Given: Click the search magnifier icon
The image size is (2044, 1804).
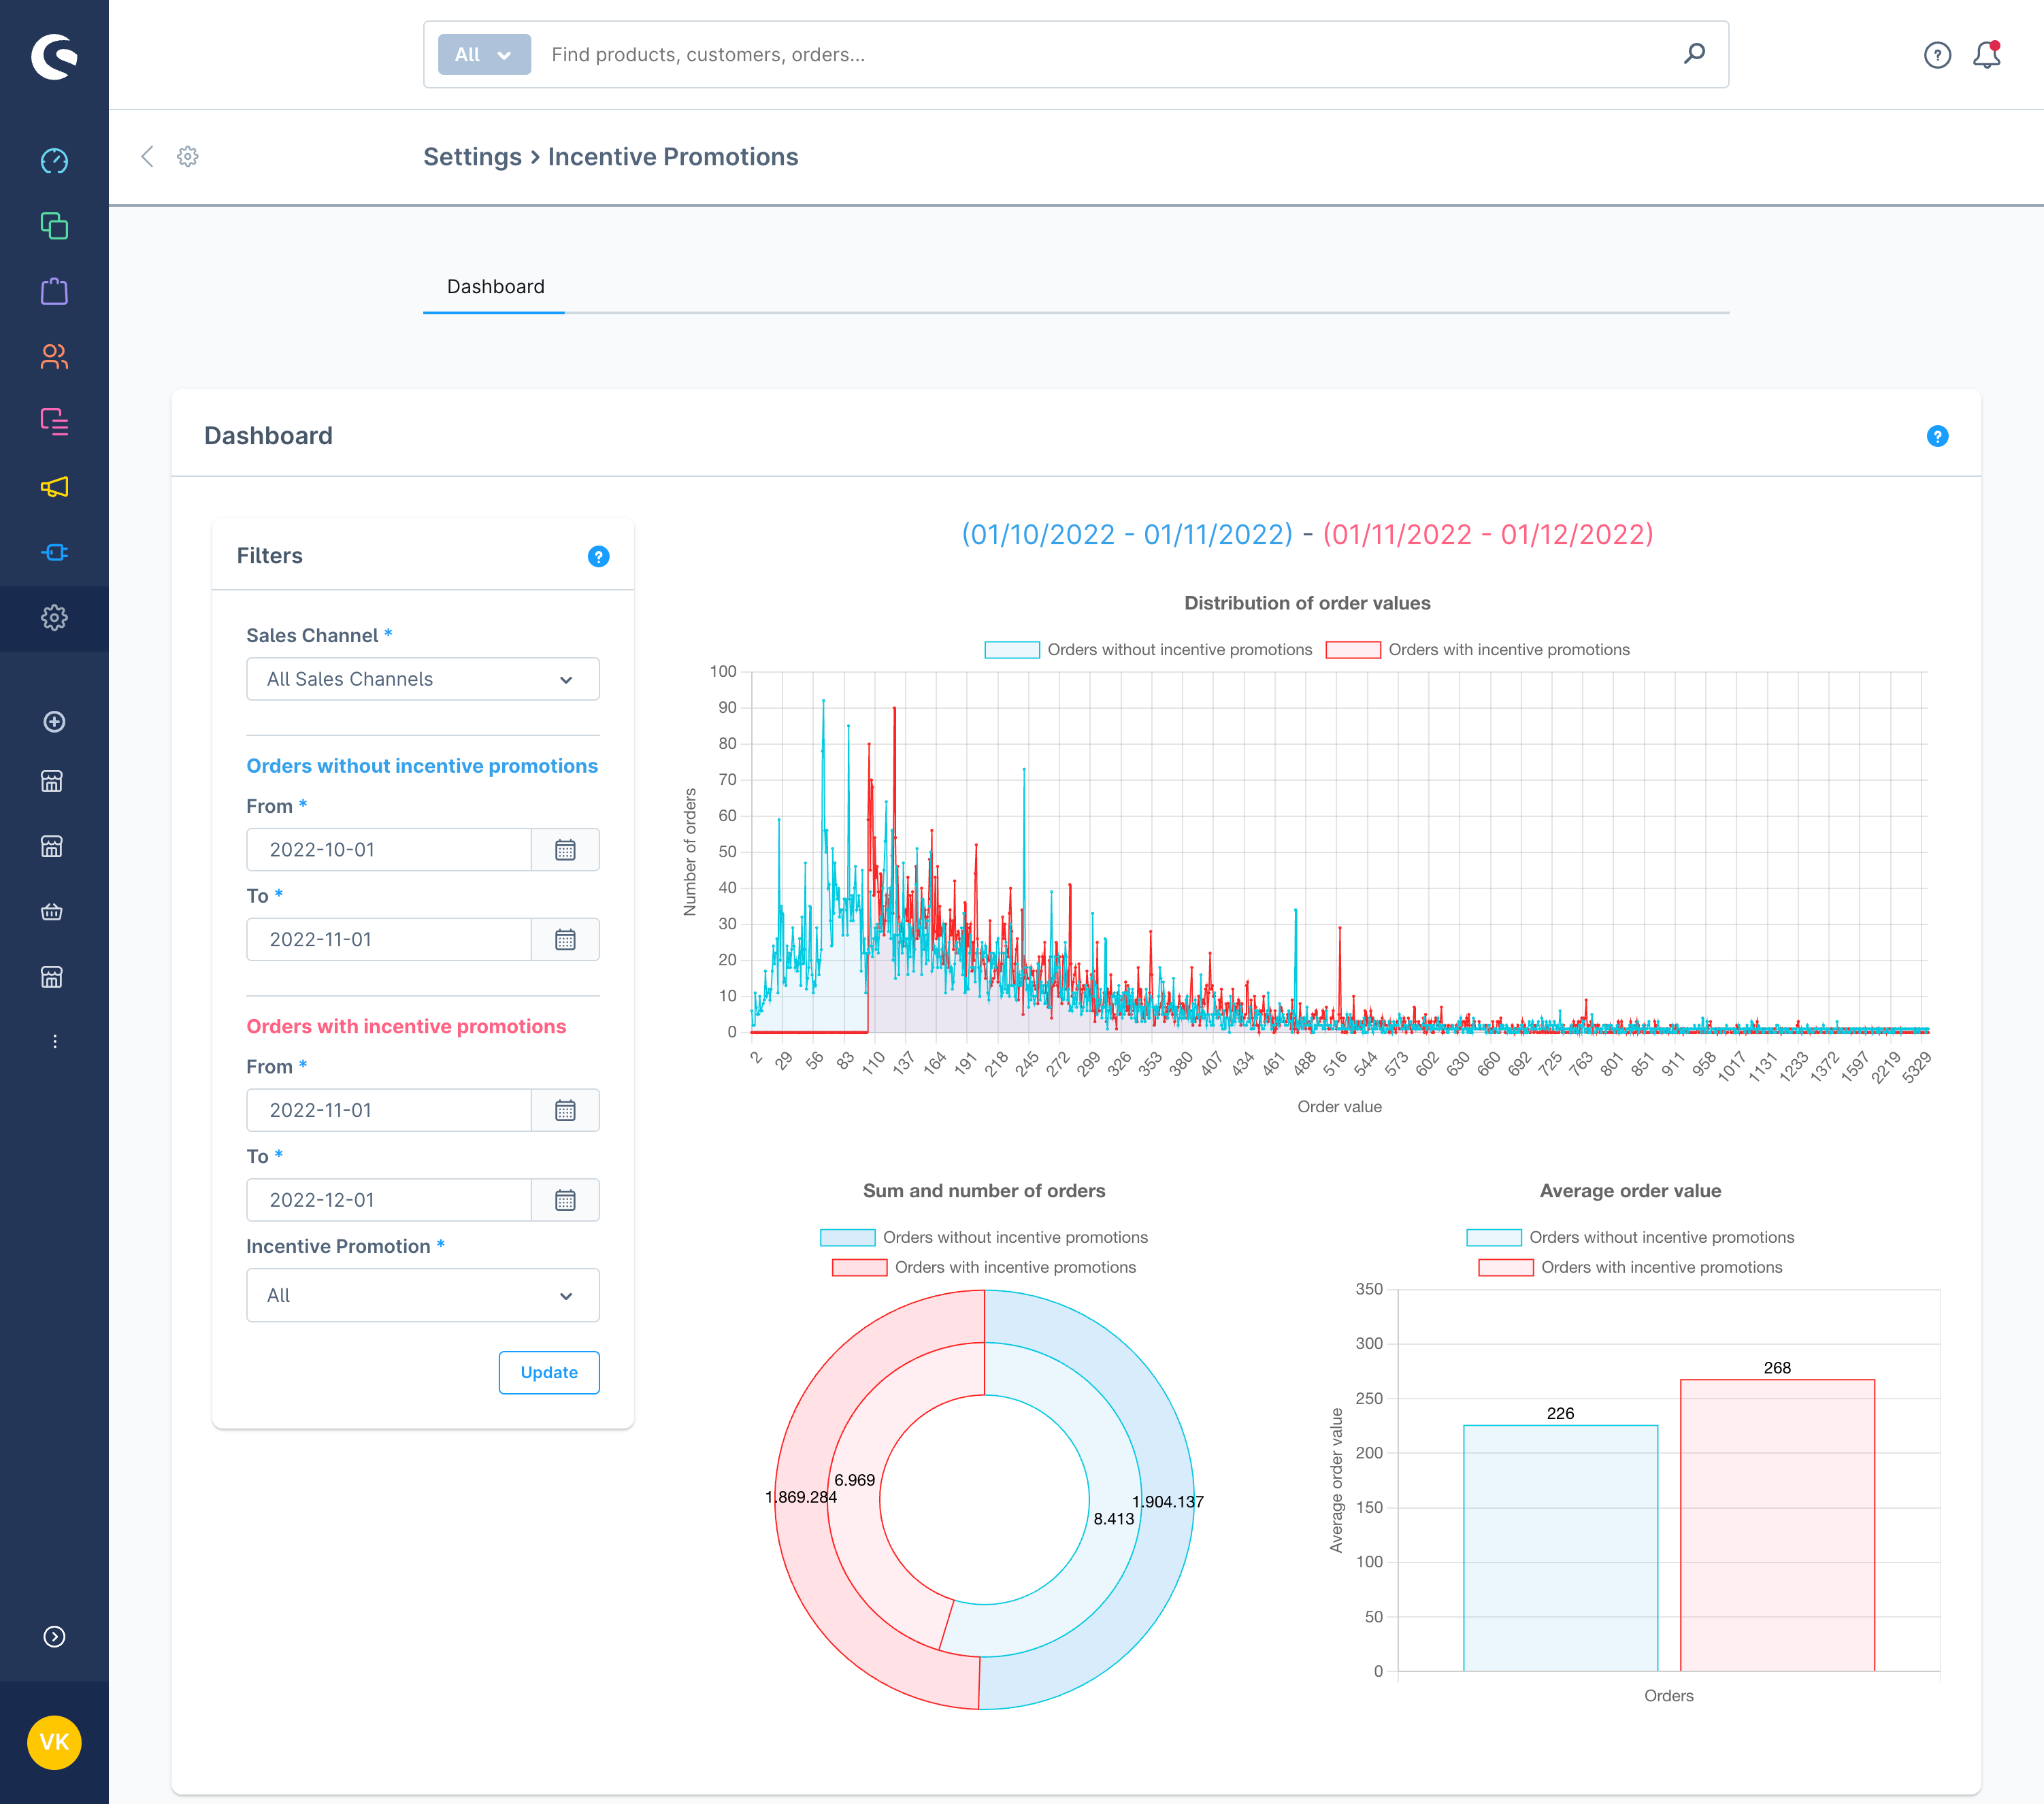Looking at the screenshot, I should [x=1694, y=54].
